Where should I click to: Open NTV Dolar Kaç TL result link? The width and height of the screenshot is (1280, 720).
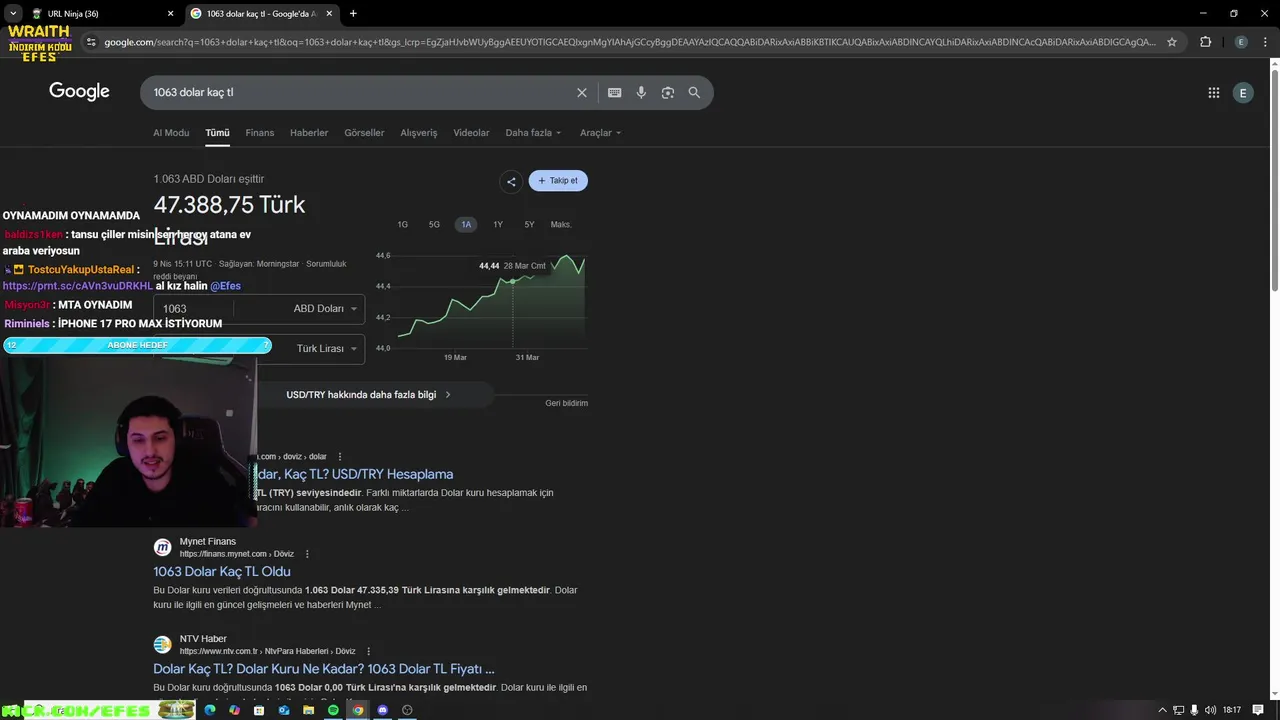click(x=324, y=669)
